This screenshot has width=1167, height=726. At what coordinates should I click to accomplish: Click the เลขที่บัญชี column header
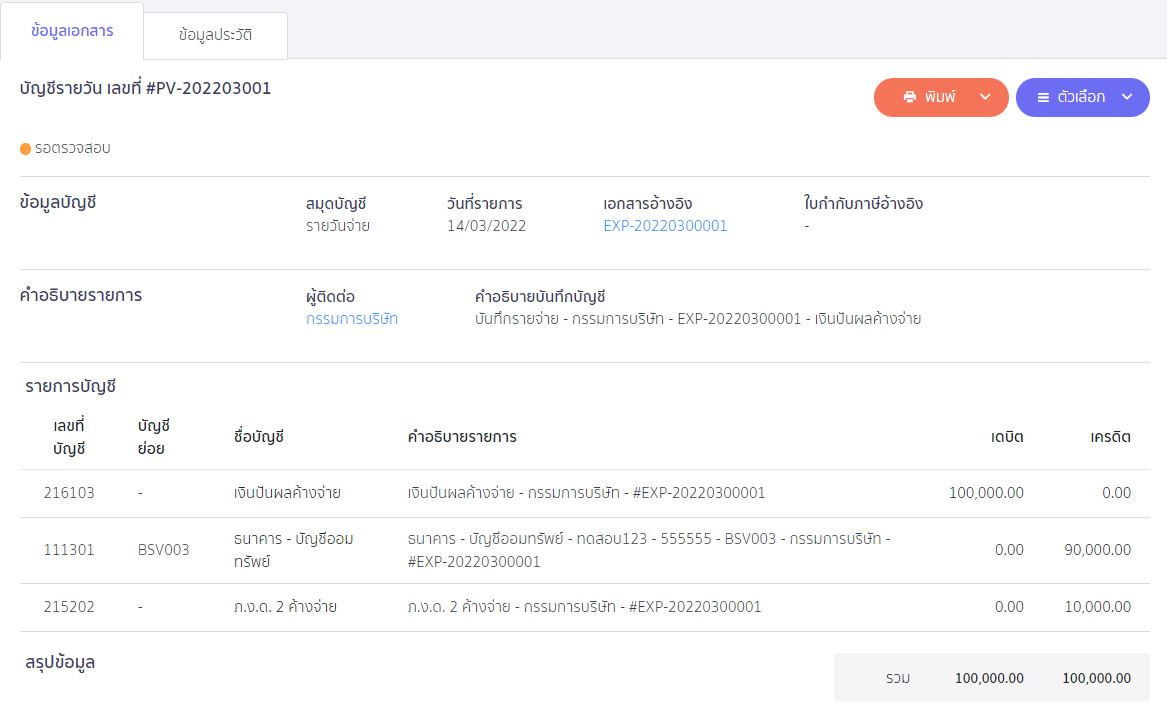point(69,437)
